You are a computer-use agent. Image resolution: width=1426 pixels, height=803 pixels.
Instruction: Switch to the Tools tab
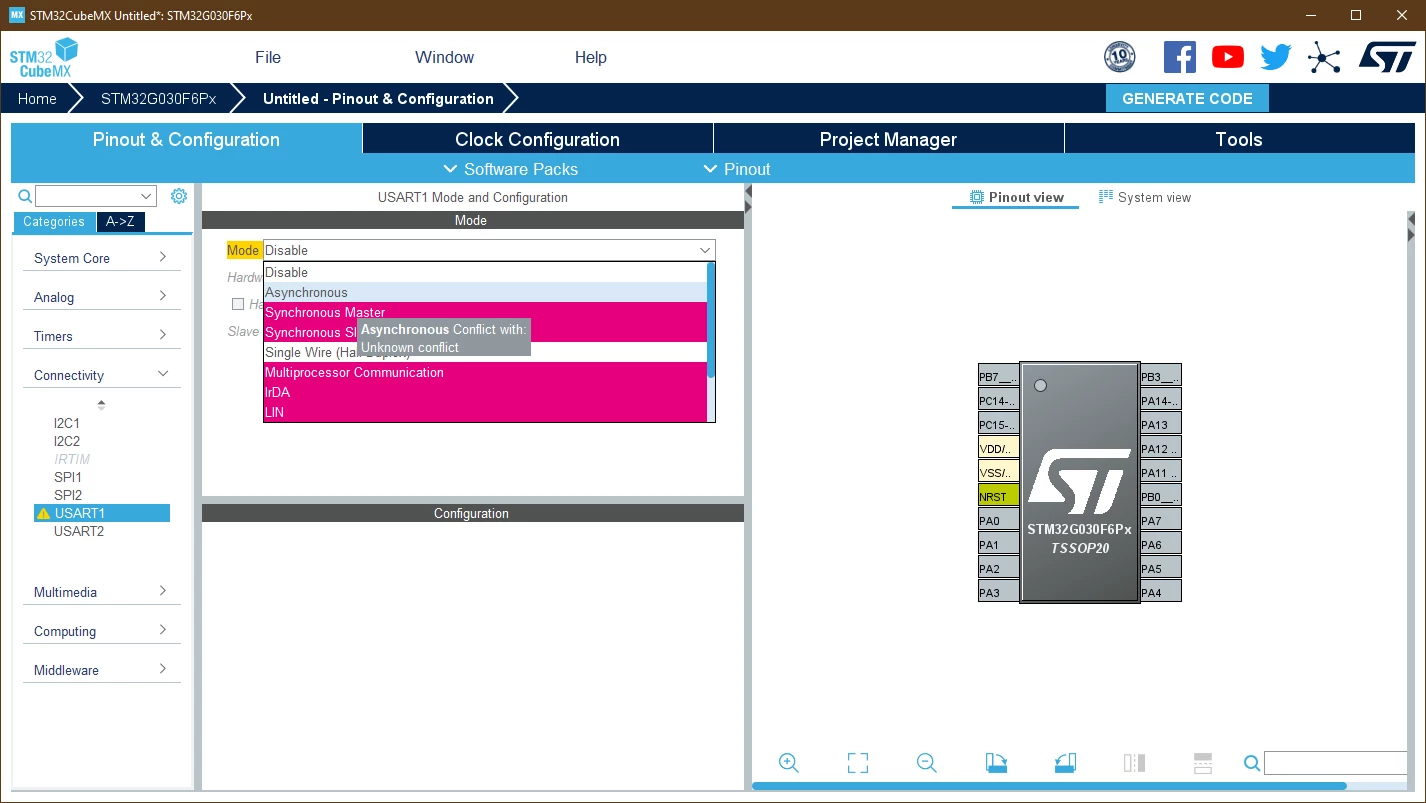1240,139
